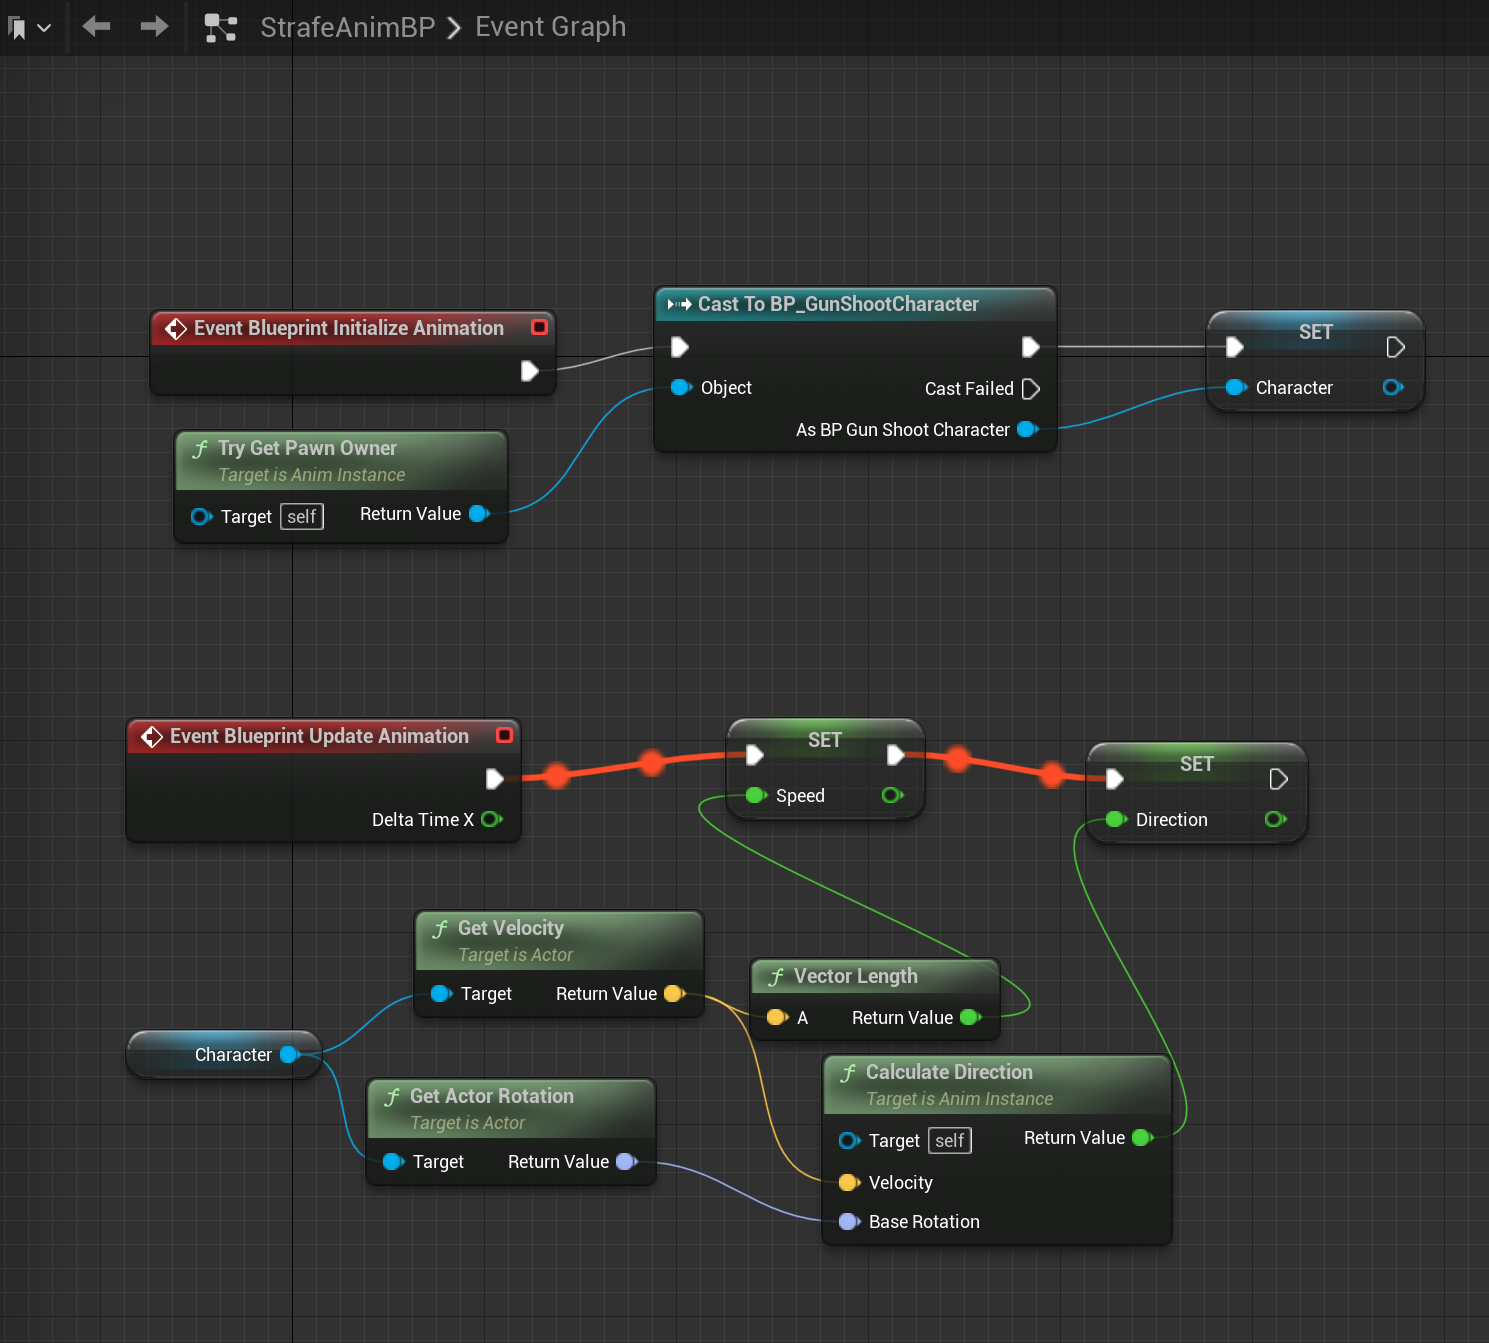Click the exec output pin of SET Speed
This screenshot has width=1489, height=1343.
pyautogui.click(x=896, y=755)
